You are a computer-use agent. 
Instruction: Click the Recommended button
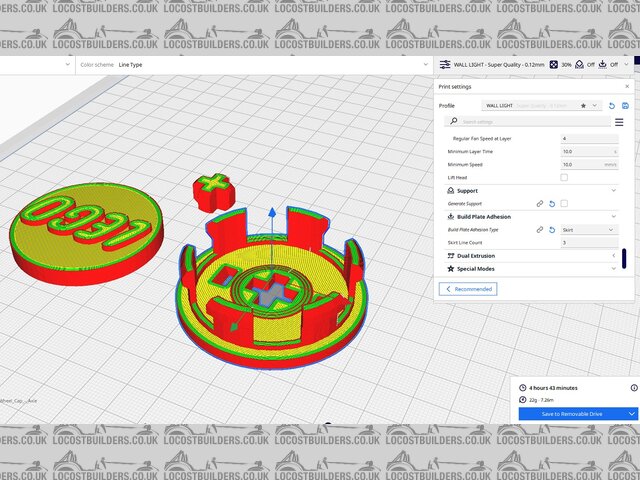point(468,289)
